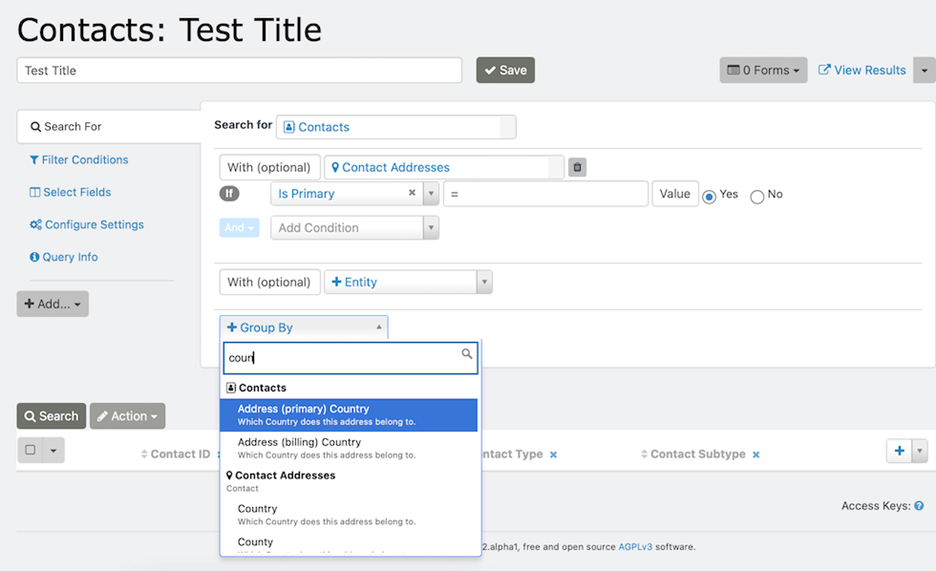This screenshot has height=571, width=936.
Task: Open the 0 Forms dropdown
Action: tap(763, 70)
